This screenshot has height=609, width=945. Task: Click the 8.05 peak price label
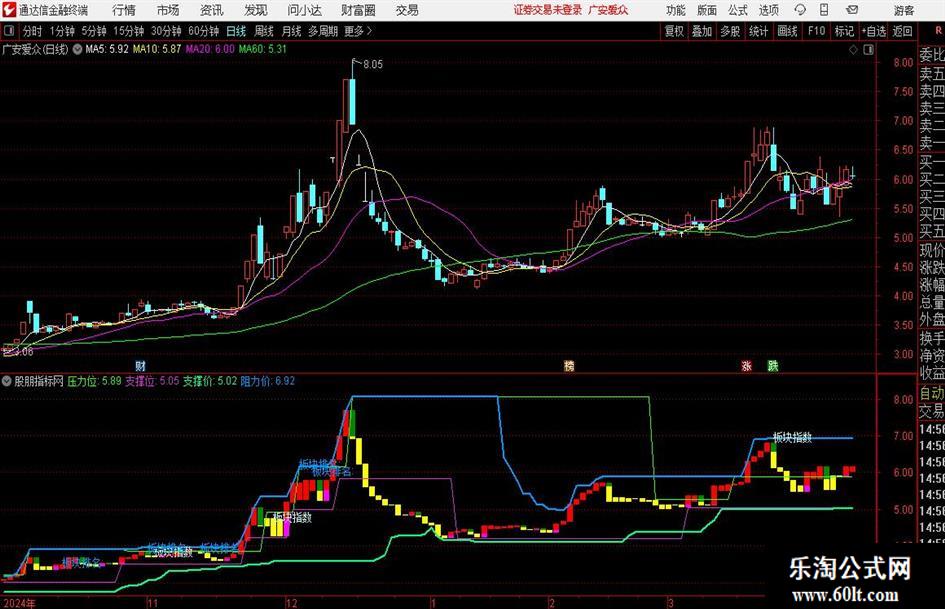(x=372, y=65)
